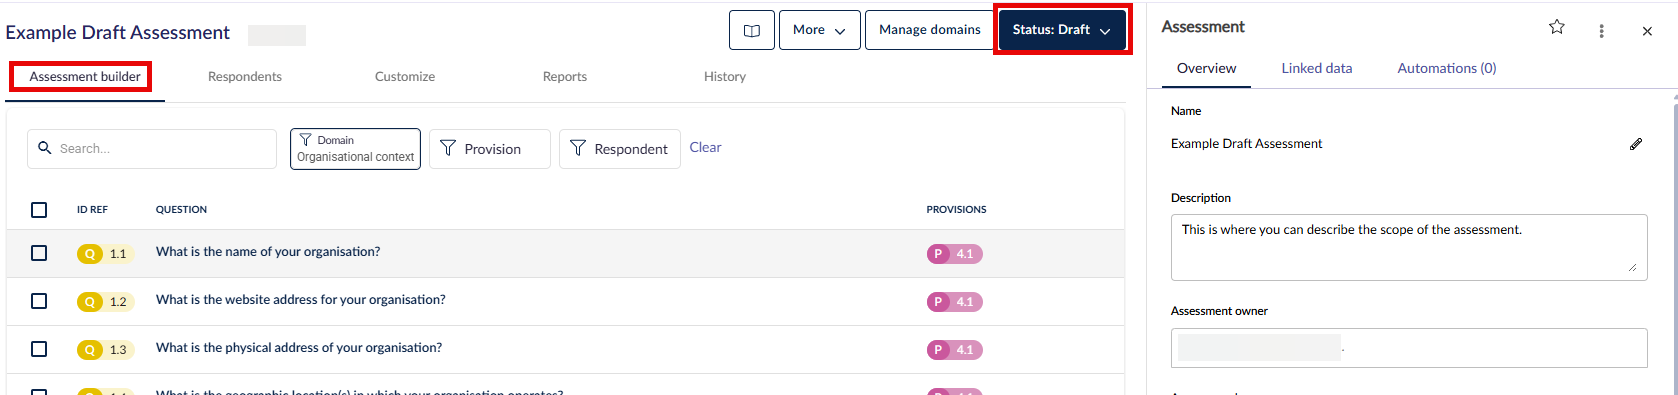The image size is (1678, 395).
Task: Select the Overview tab in side panel
Action: 1206,68
